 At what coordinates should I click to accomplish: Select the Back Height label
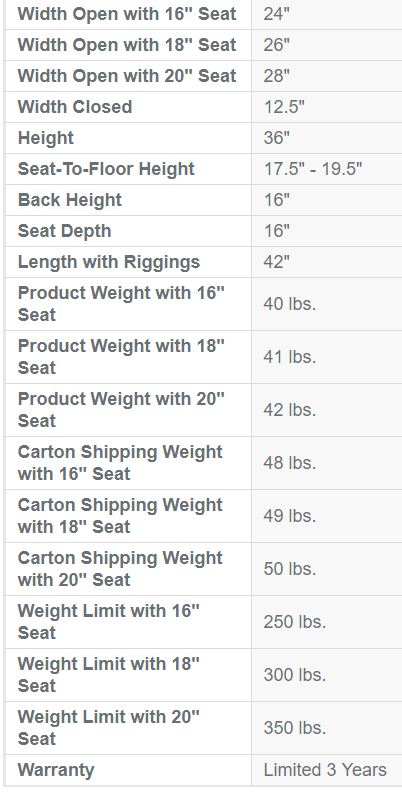click(x=69, y=200)
